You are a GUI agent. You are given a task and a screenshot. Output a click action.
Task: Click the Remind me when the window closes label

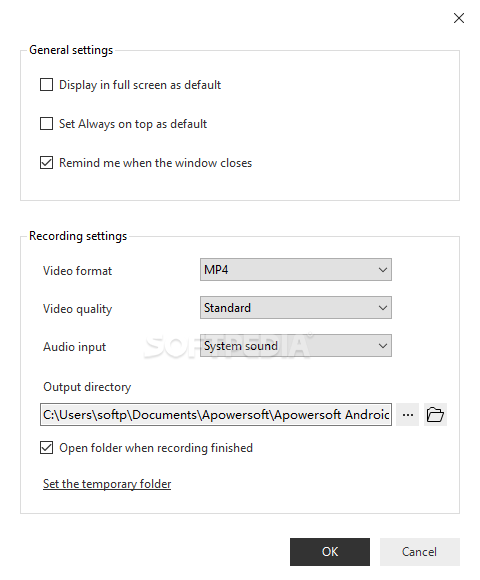[x=155, y=163]
